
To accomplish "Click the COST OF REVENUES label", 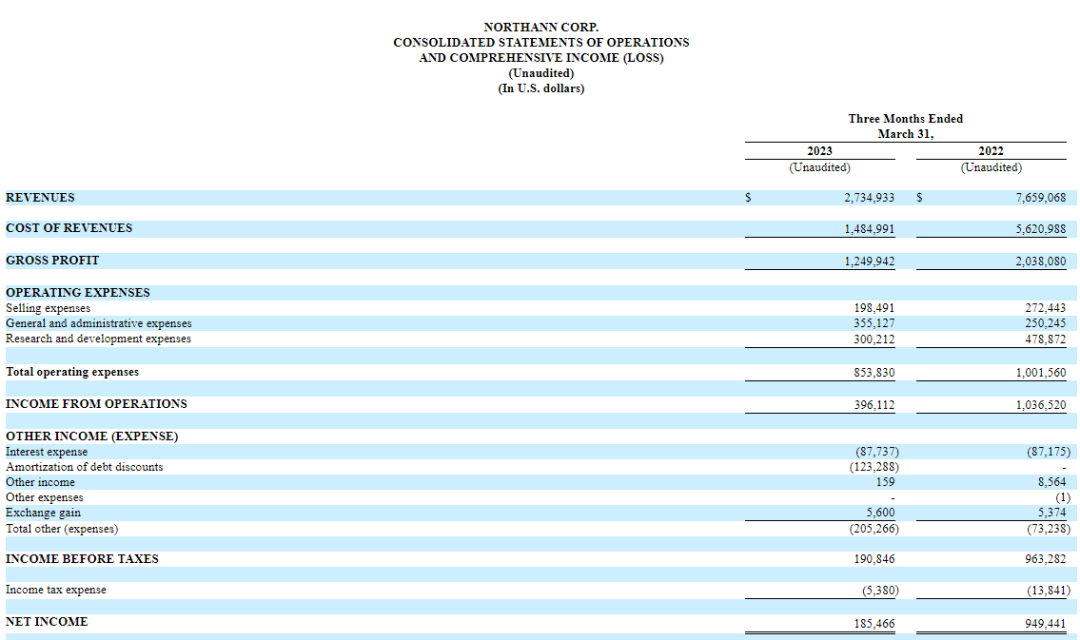I will pos(69,228).
